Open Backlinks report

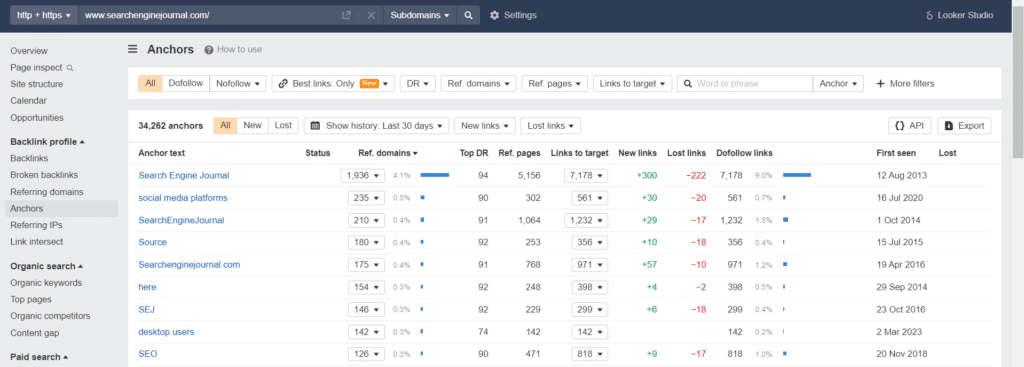point(29,159)
